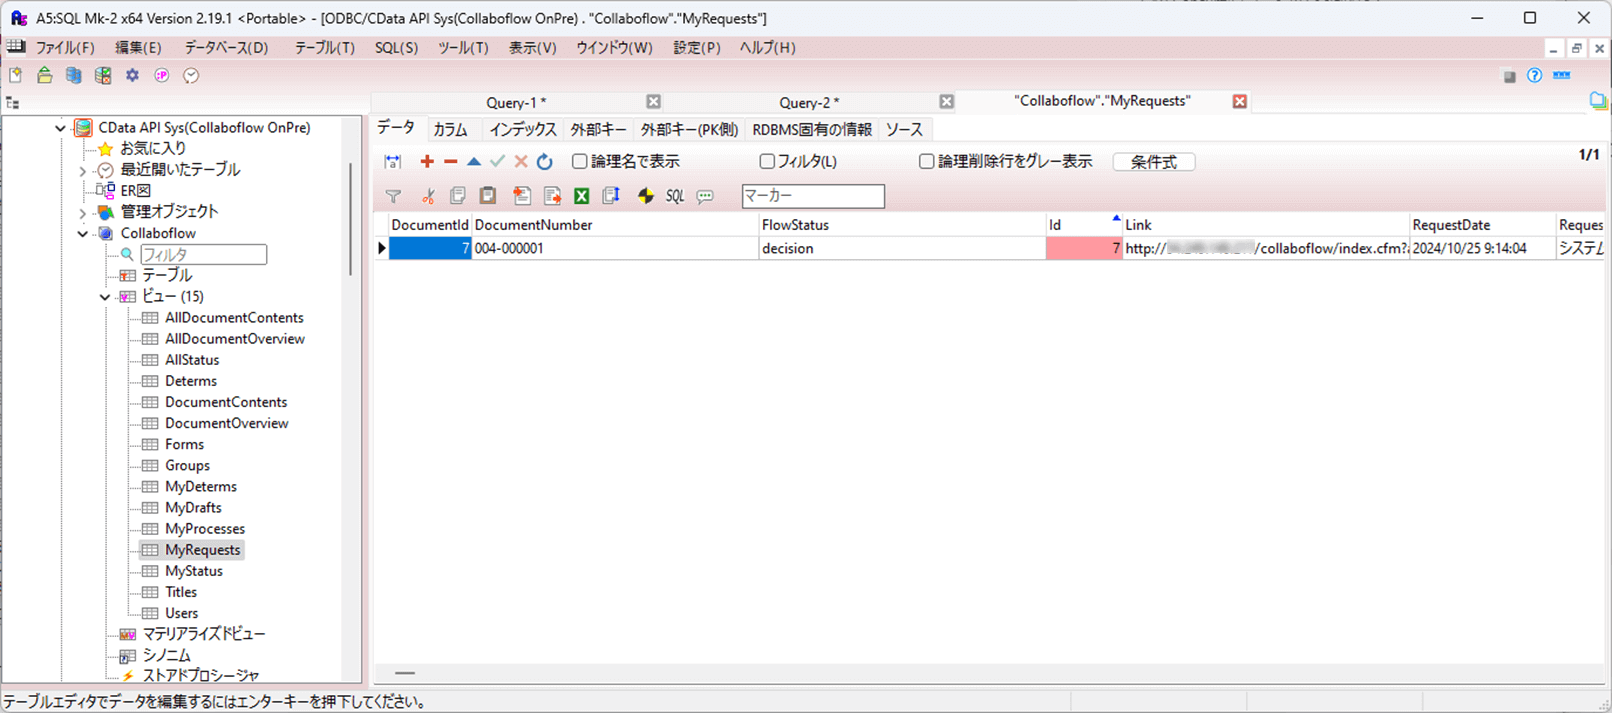The height and width of the screenshot is (713, 1612).
Task: Click the new document icon in main toolbar
Action: (x=15, y=75)
